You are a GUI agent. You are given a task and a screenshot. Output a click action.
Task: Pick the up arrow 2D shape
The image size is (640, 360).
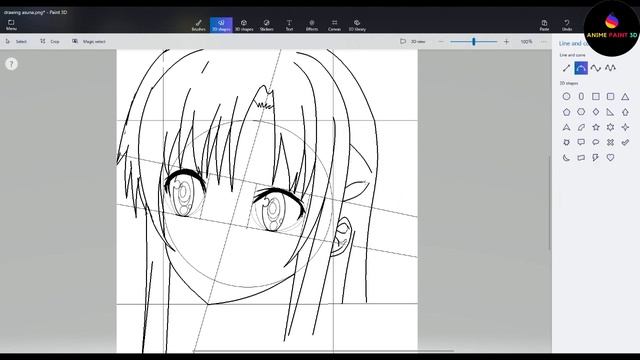(x=625, y=112)
